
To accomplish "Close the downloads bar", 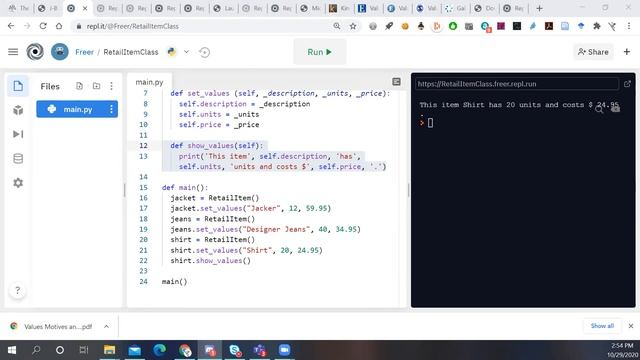I will [x=631, y=326].
